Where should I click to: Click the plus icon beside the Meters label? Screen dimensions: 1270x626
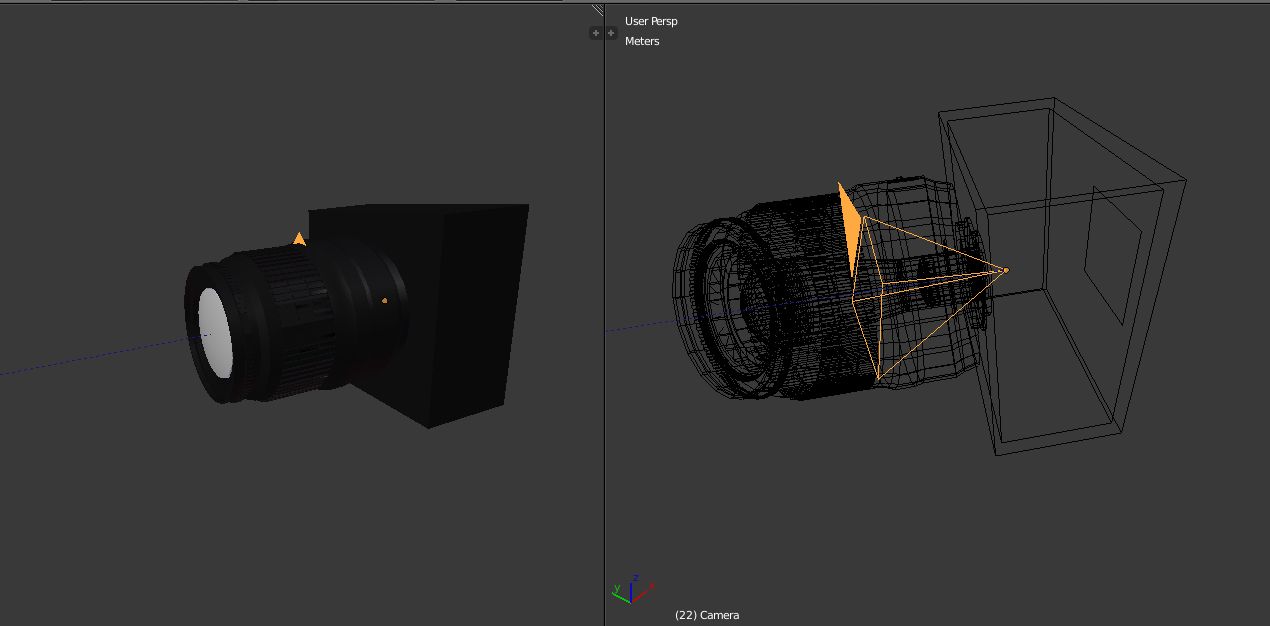pyautogui.click(x=611, y=33)
